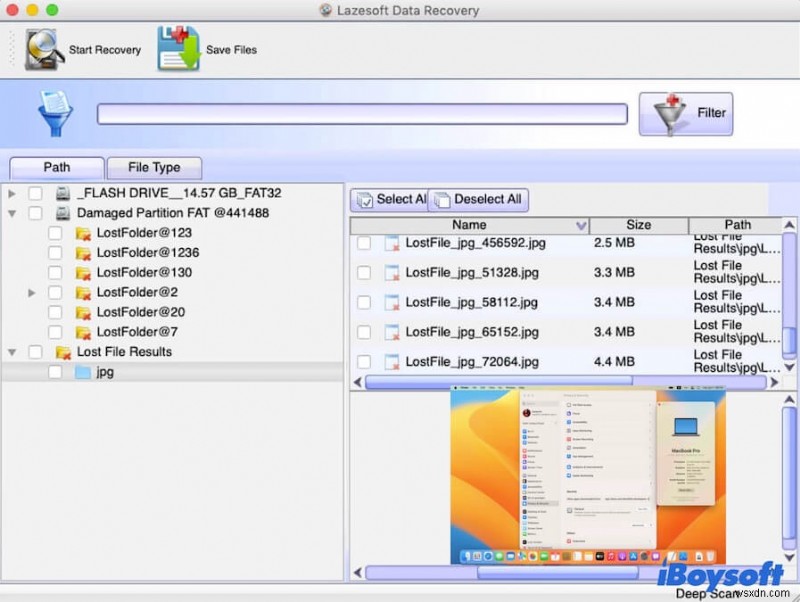Image resolution: width=800 pixels, height=602 pixels.
Task: Switch to the File Type tab
Action: [x=154, y=168]
